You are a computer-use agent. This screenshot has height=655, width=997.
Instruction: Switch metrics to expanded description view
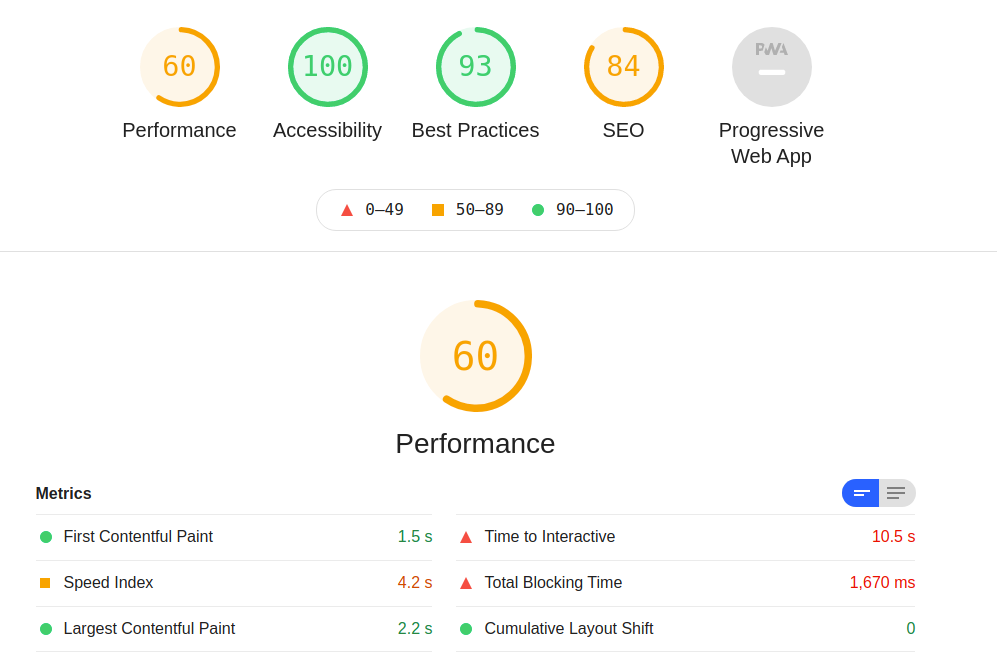[896, 493]
